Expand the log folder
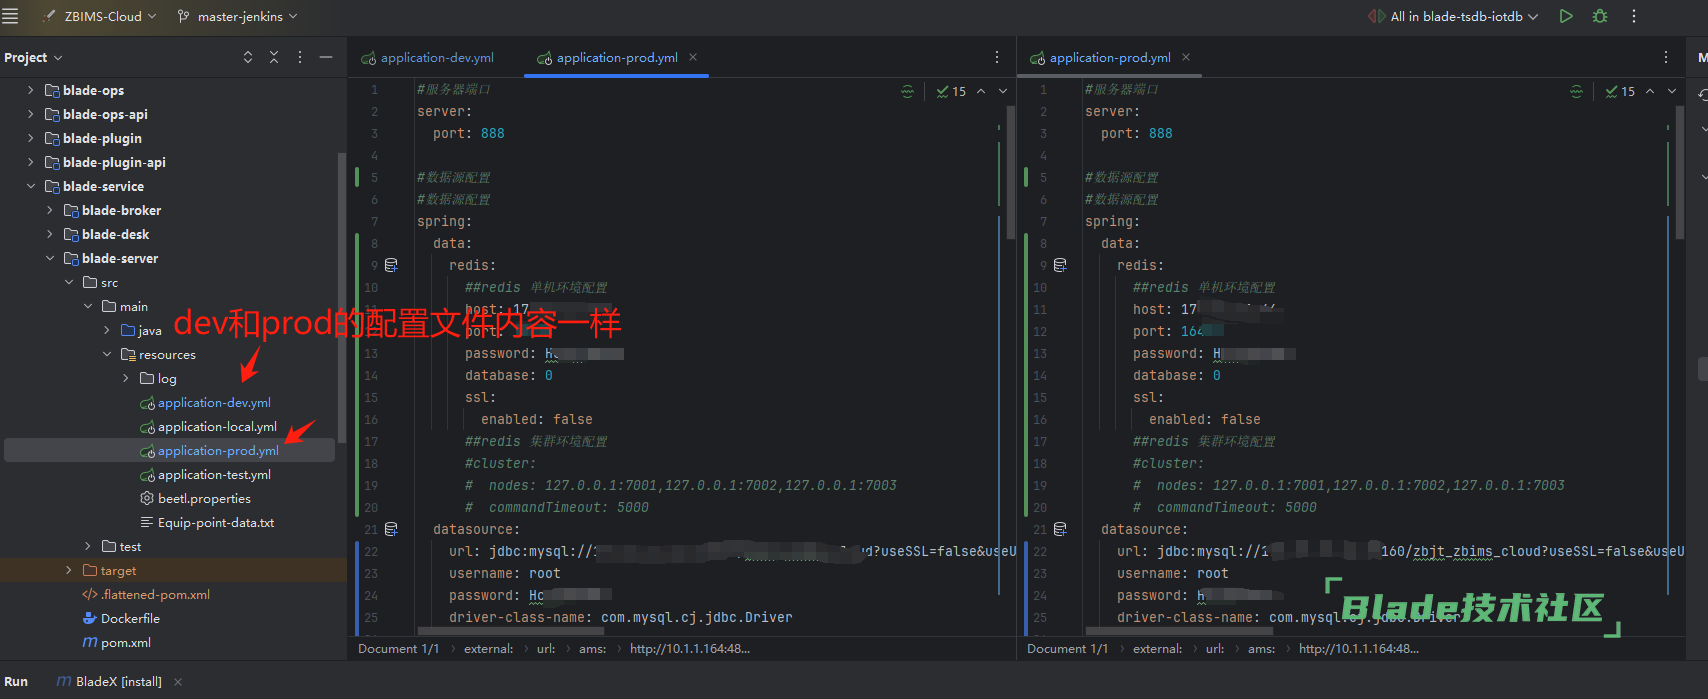This screenshot has height=699, width=1708. pos(126,378)
